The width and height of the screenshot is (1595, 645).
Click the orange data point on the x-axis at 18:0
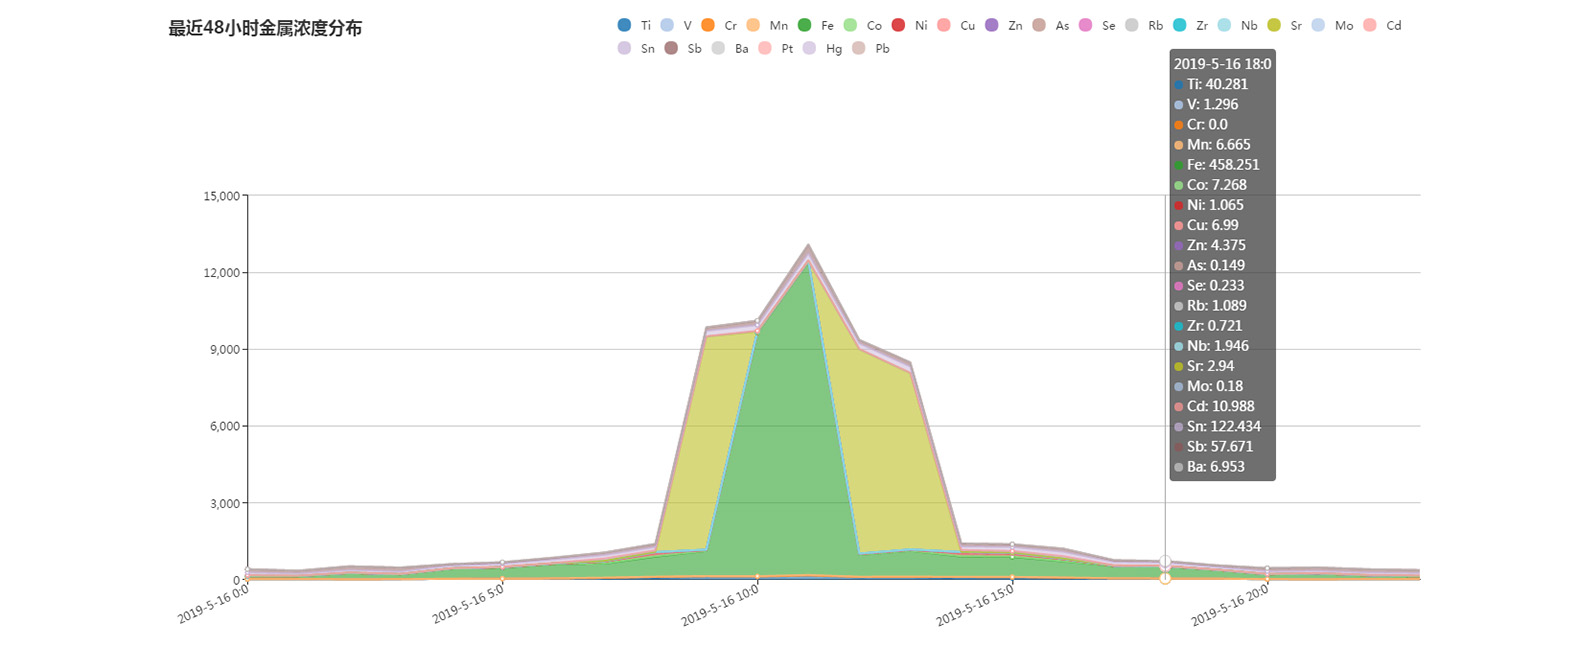1165,578
